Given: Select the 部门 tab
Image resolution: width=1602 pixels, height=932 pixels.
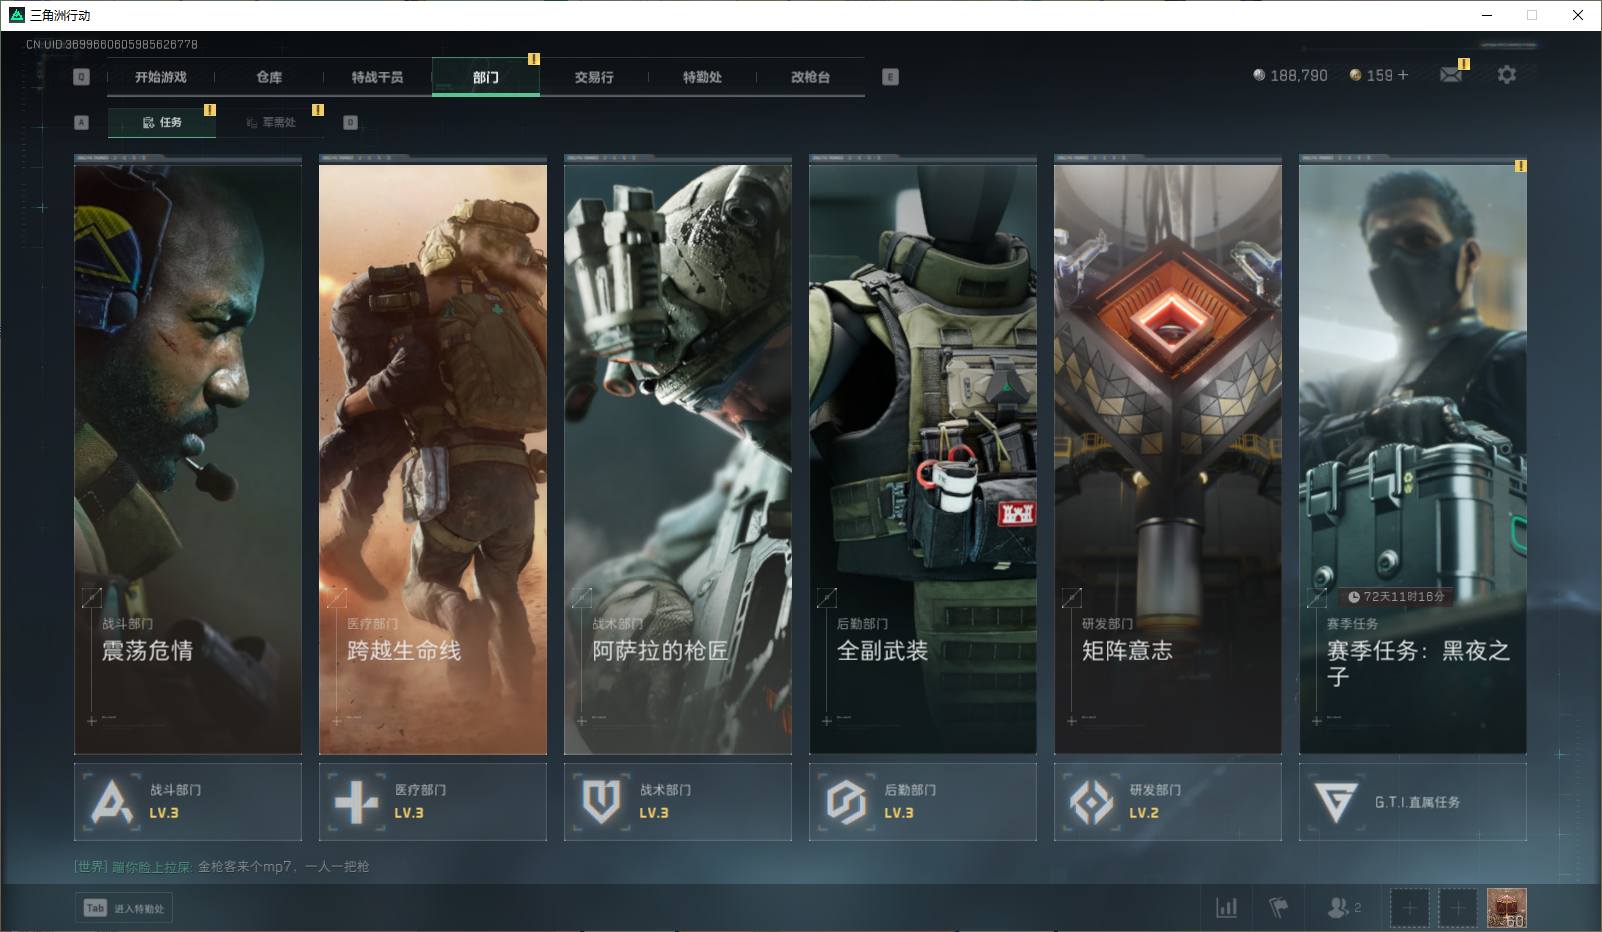Looking at the screenshot, I should point(486,77).
